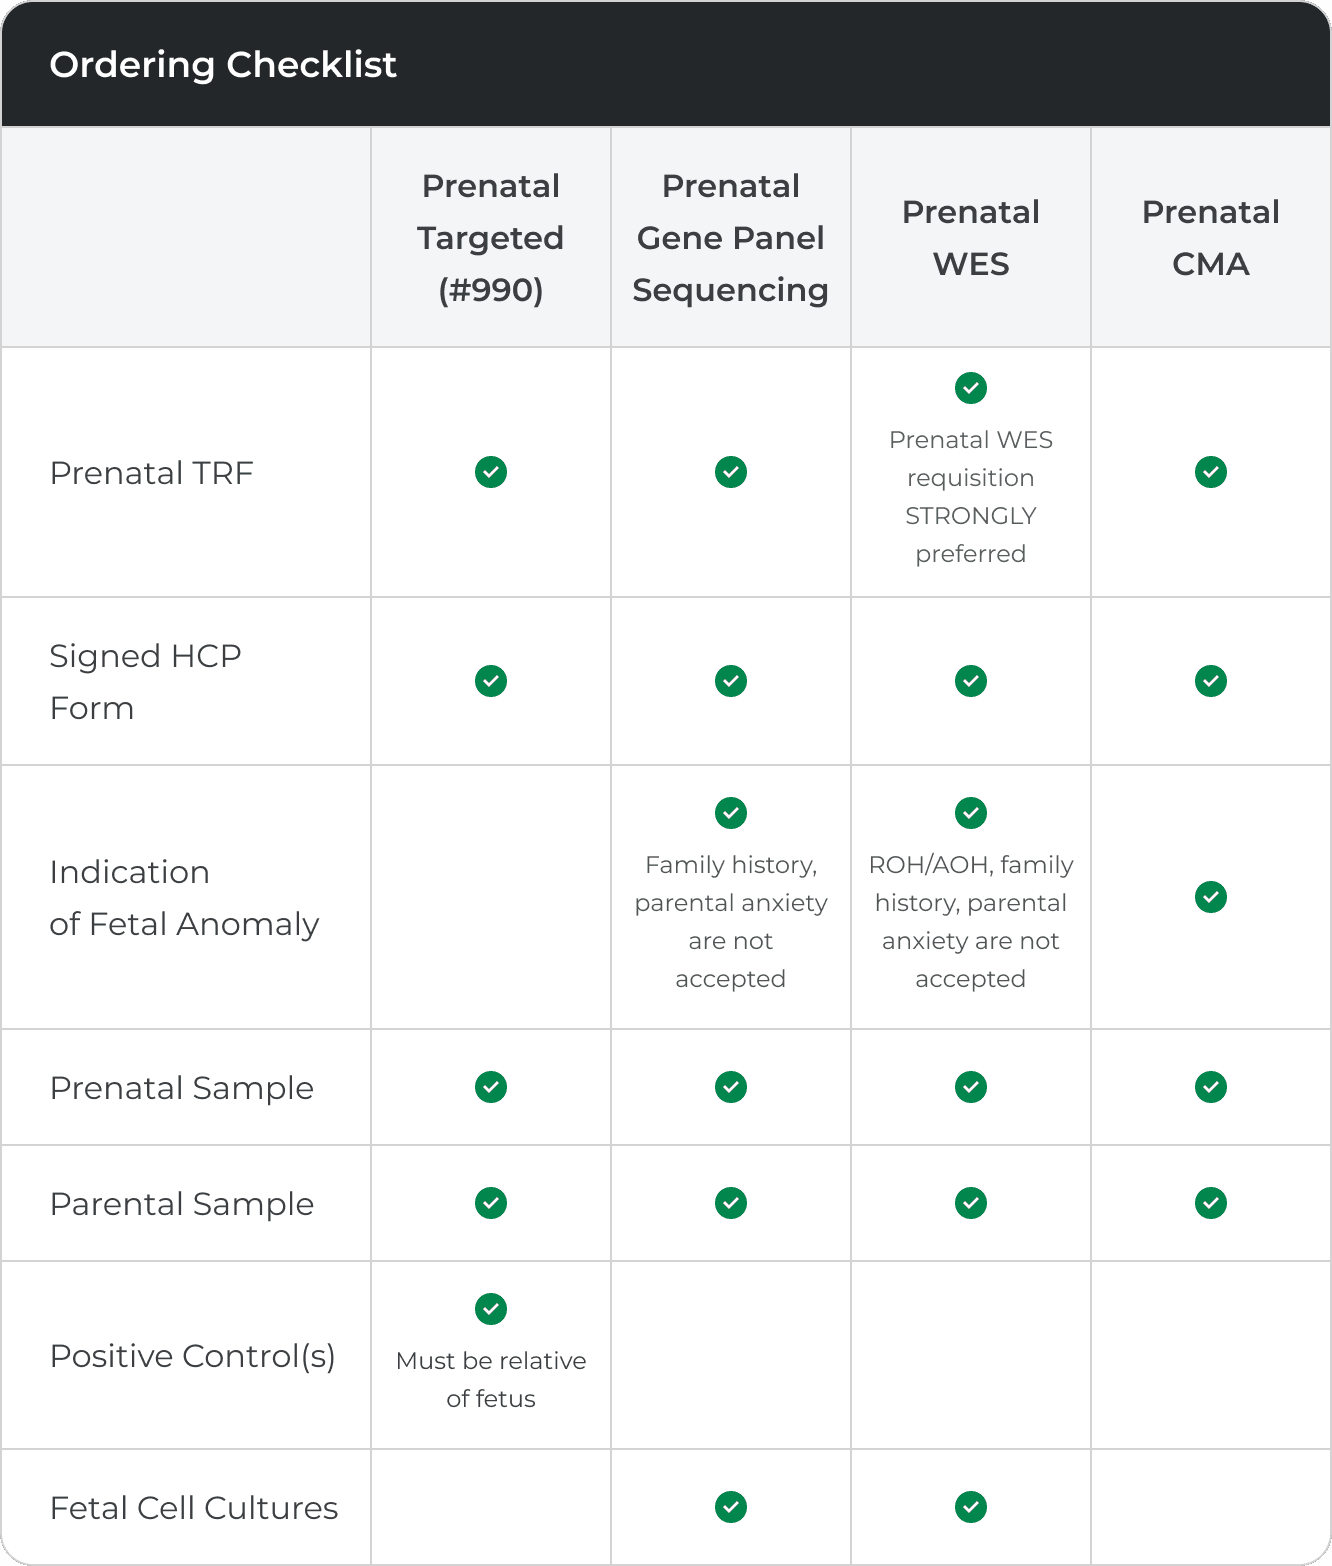Click Positive Control(s) checkmark above relative note
Viewport: 1332px width, 1566px height.
tap(491, 1309)
